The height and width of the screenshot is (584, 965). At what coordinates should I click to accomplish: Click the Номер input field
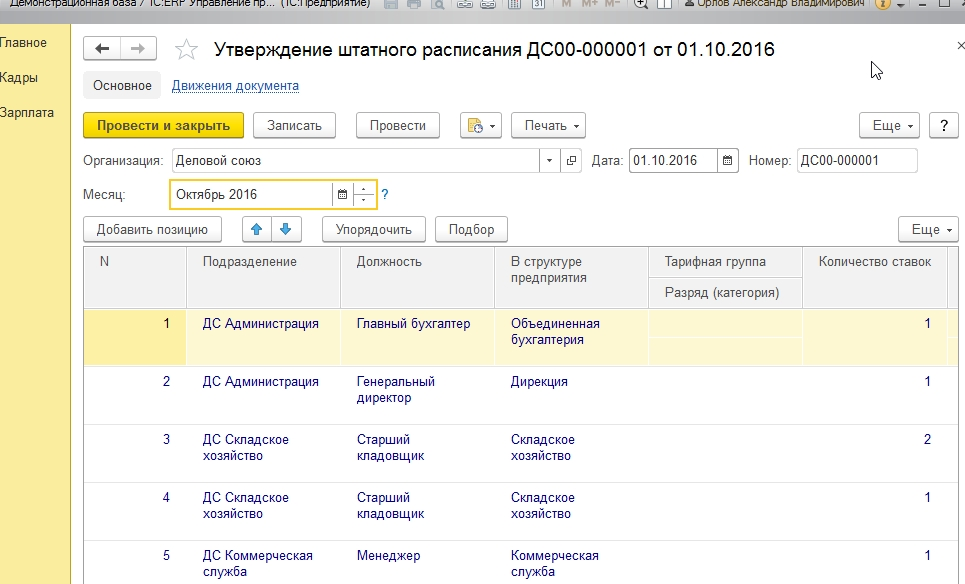click(856, 160)
